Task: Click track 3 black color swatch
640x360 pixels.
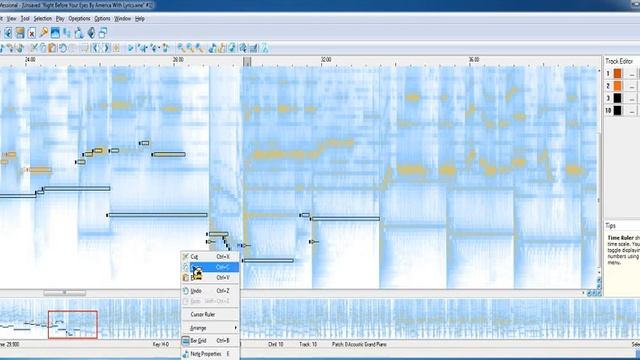Action: pyautogui.click(x=618, y=98)
